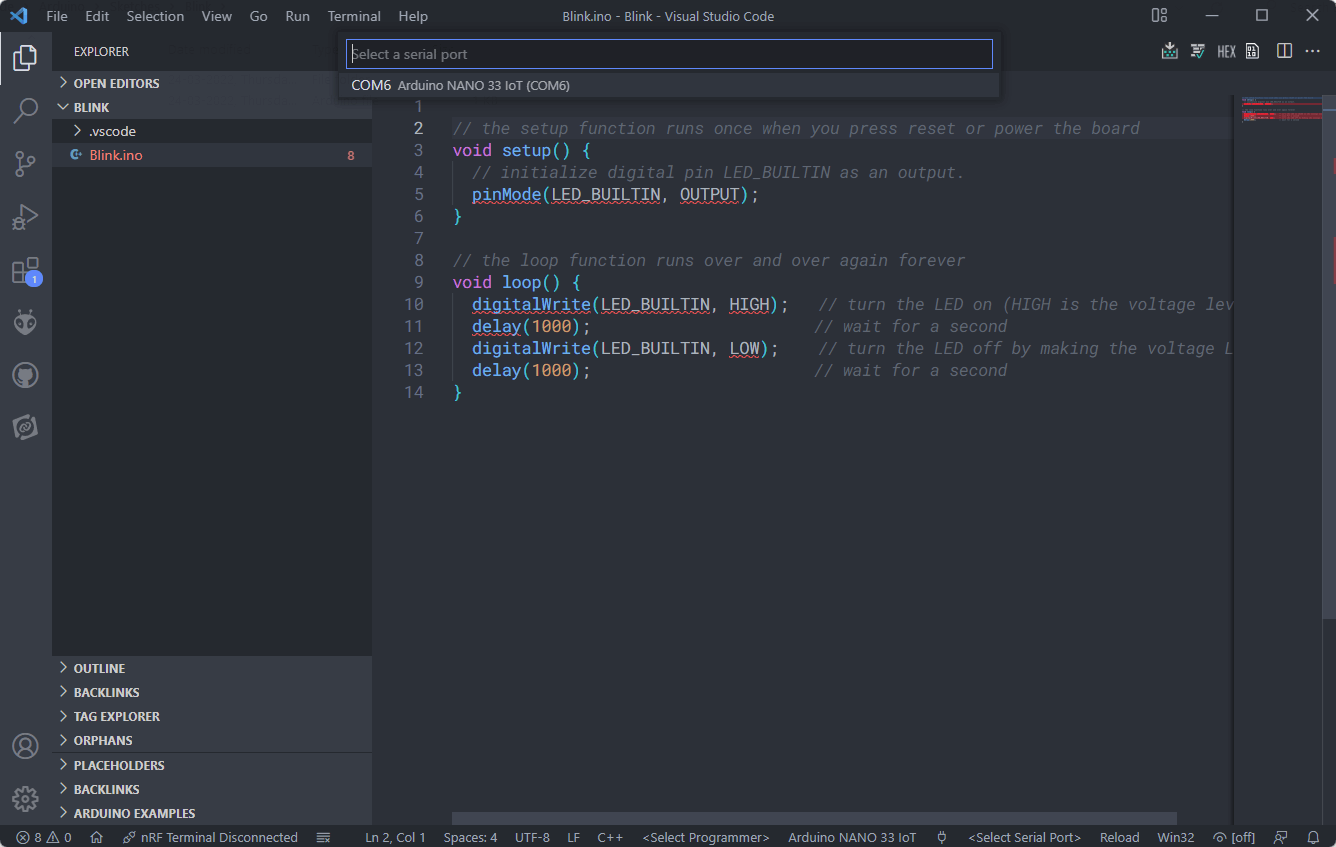Toggle the eye [off] status bar item

click(1234, 837)
